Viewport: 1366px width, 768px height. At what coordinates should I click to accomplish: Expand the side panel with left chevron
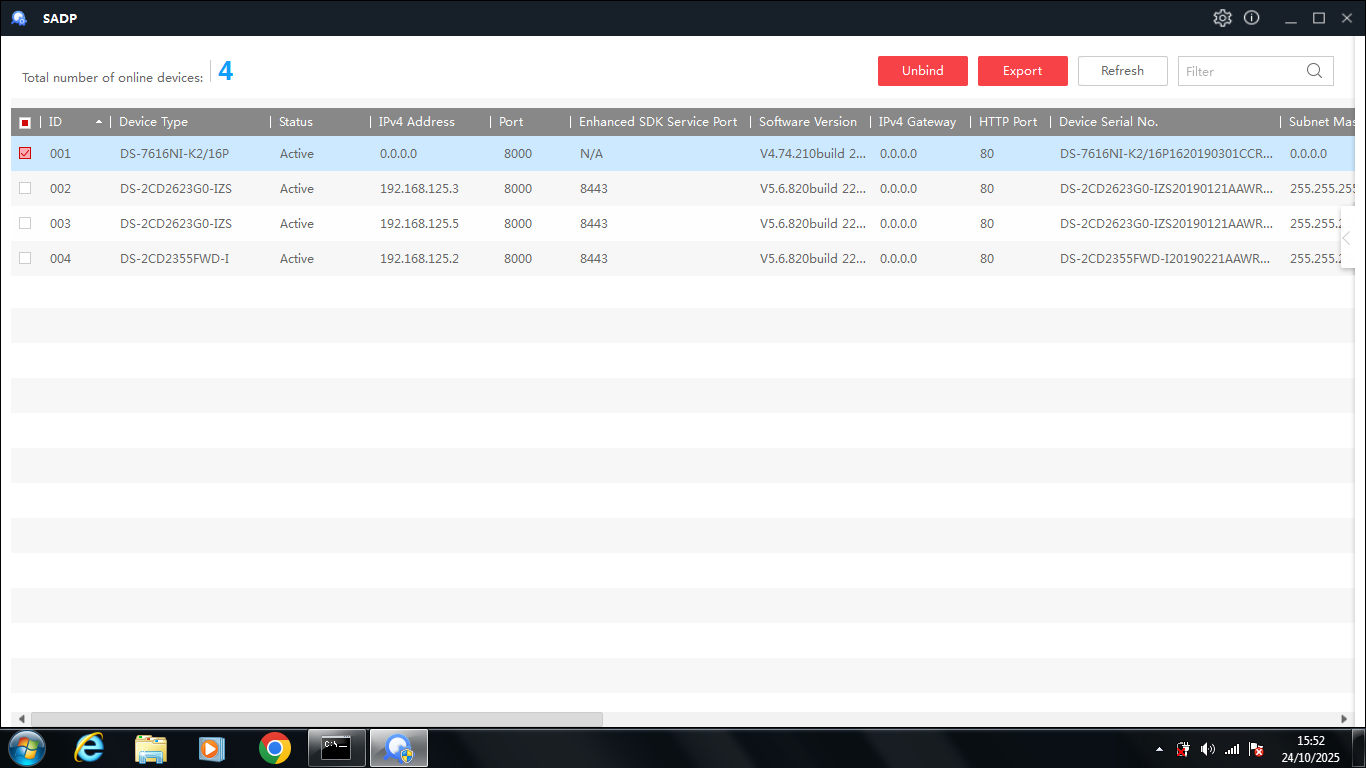(1347, 238)
